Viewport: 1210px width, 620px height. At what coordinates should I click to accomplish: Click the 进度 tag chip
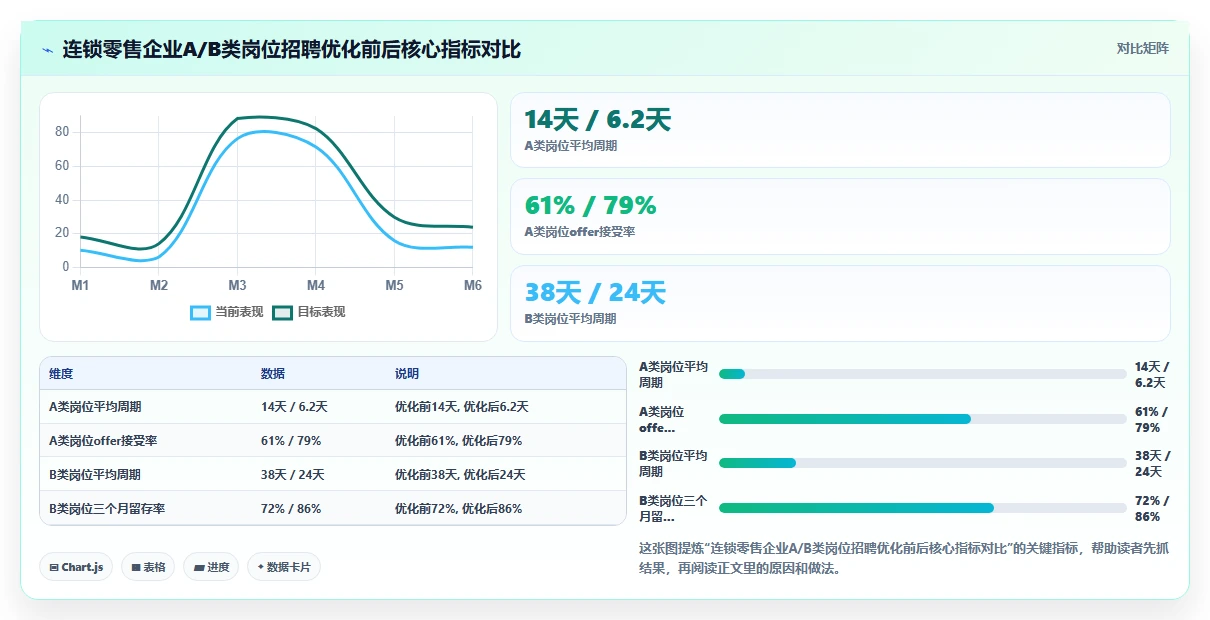pos(211,567)
